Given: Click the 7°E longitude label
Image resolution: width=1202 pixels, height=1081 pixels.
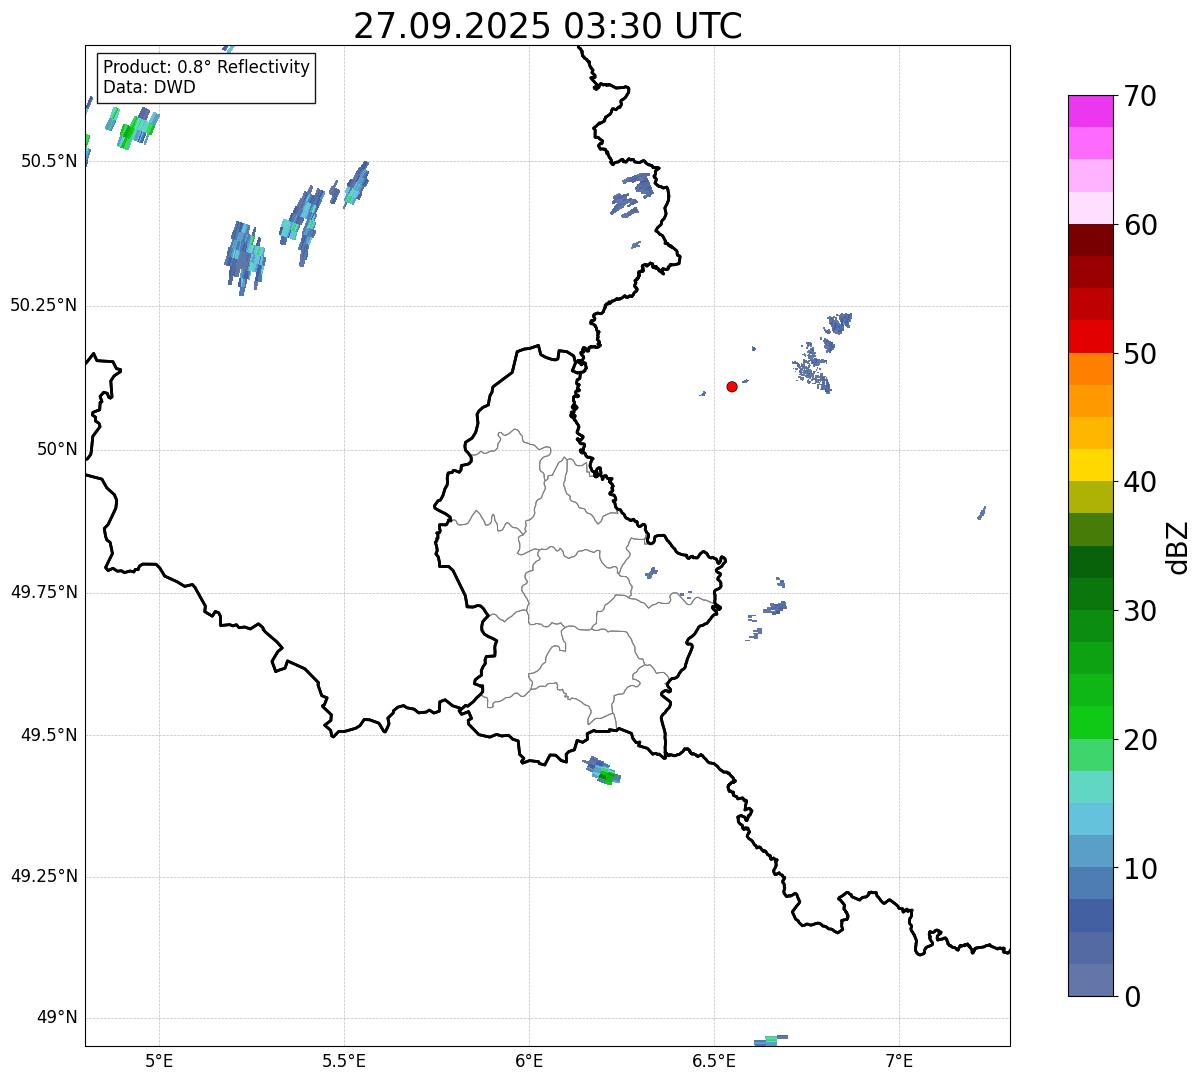Looking at the screenshot, I should point(899,1061).
